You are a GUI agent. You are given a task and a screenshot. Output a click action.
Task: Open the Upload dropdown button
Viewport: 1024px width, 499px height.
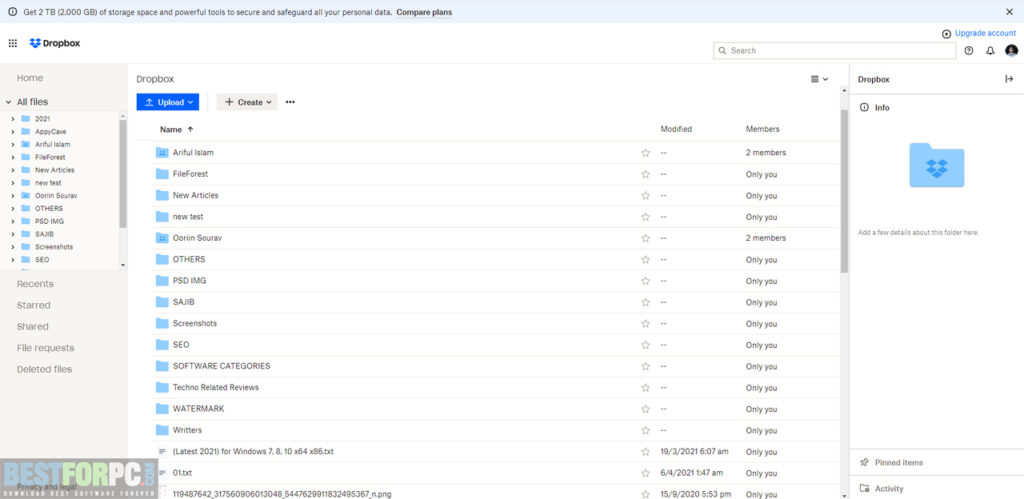click(168, 102)
